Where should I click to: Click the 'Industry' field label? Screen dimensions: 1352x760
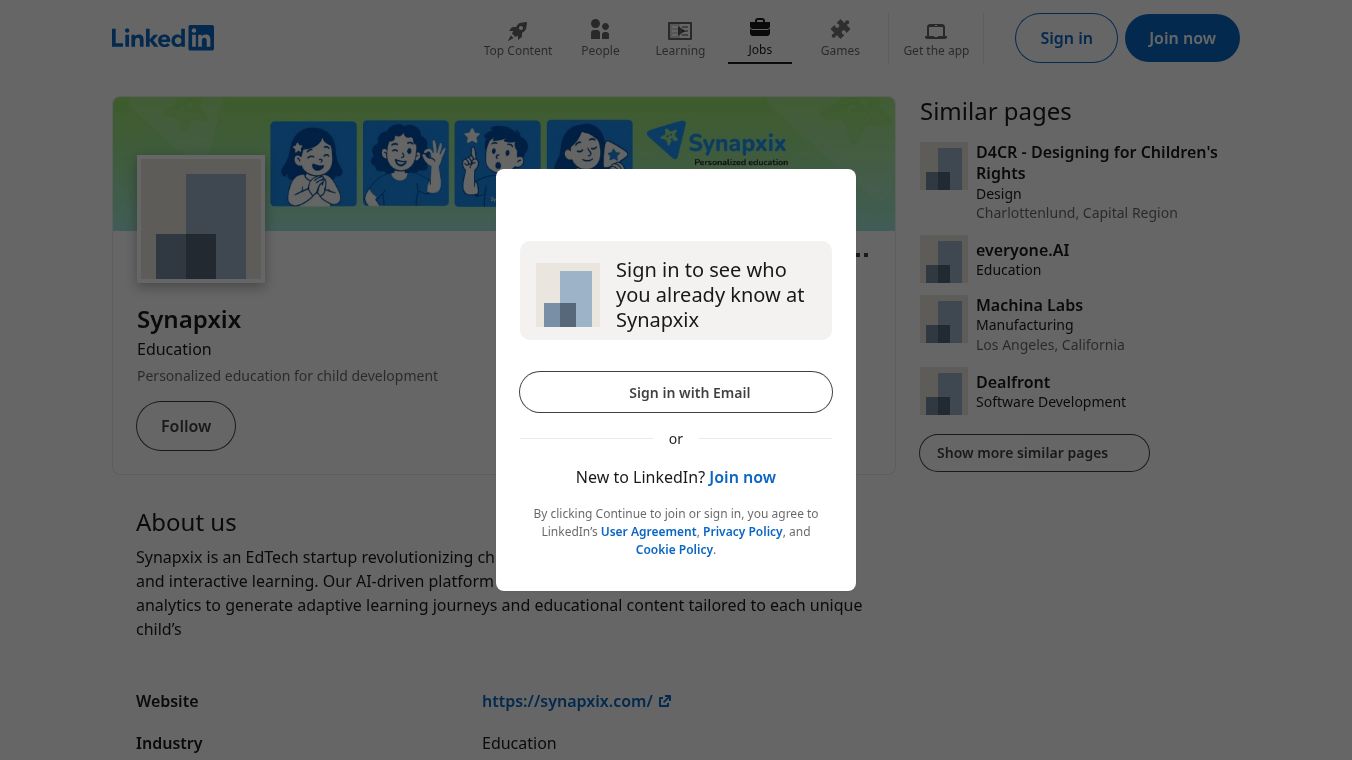coord(169,743)
